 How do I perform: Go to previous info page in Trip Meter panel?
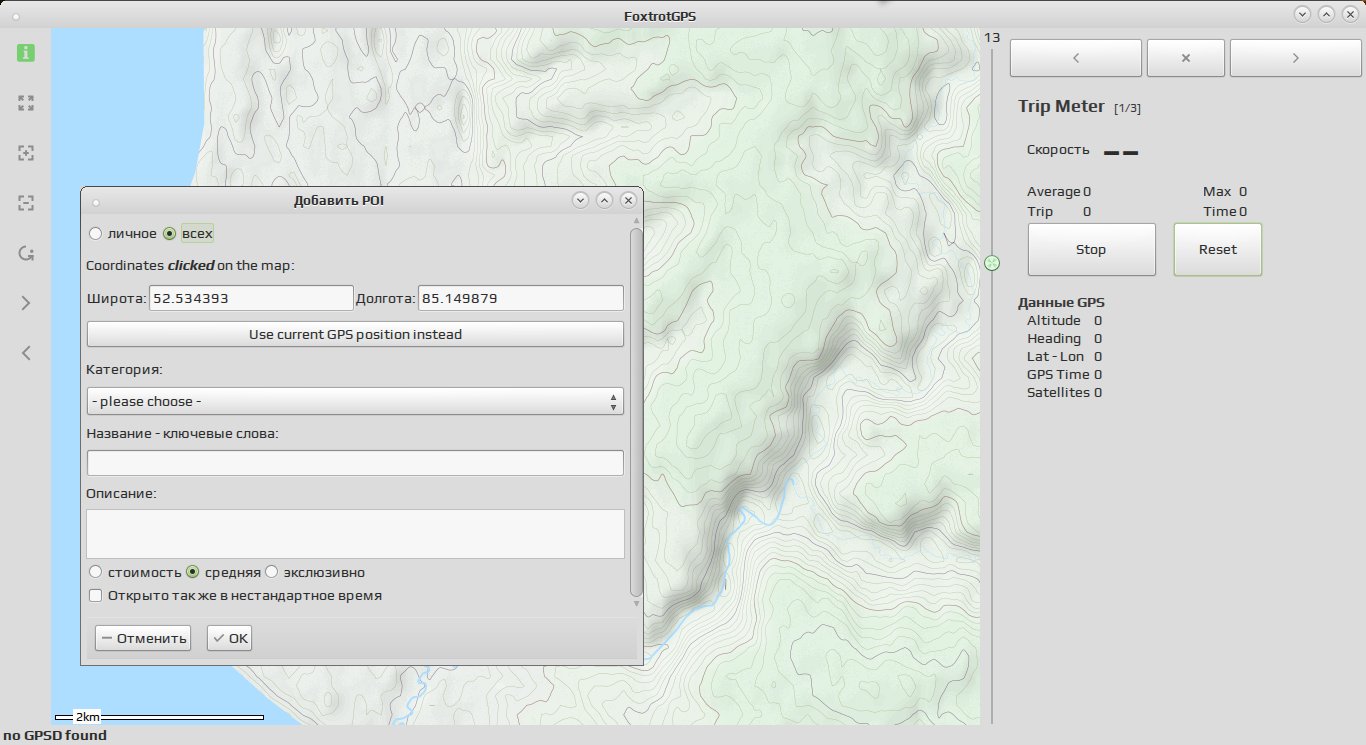coord(1076,58)
